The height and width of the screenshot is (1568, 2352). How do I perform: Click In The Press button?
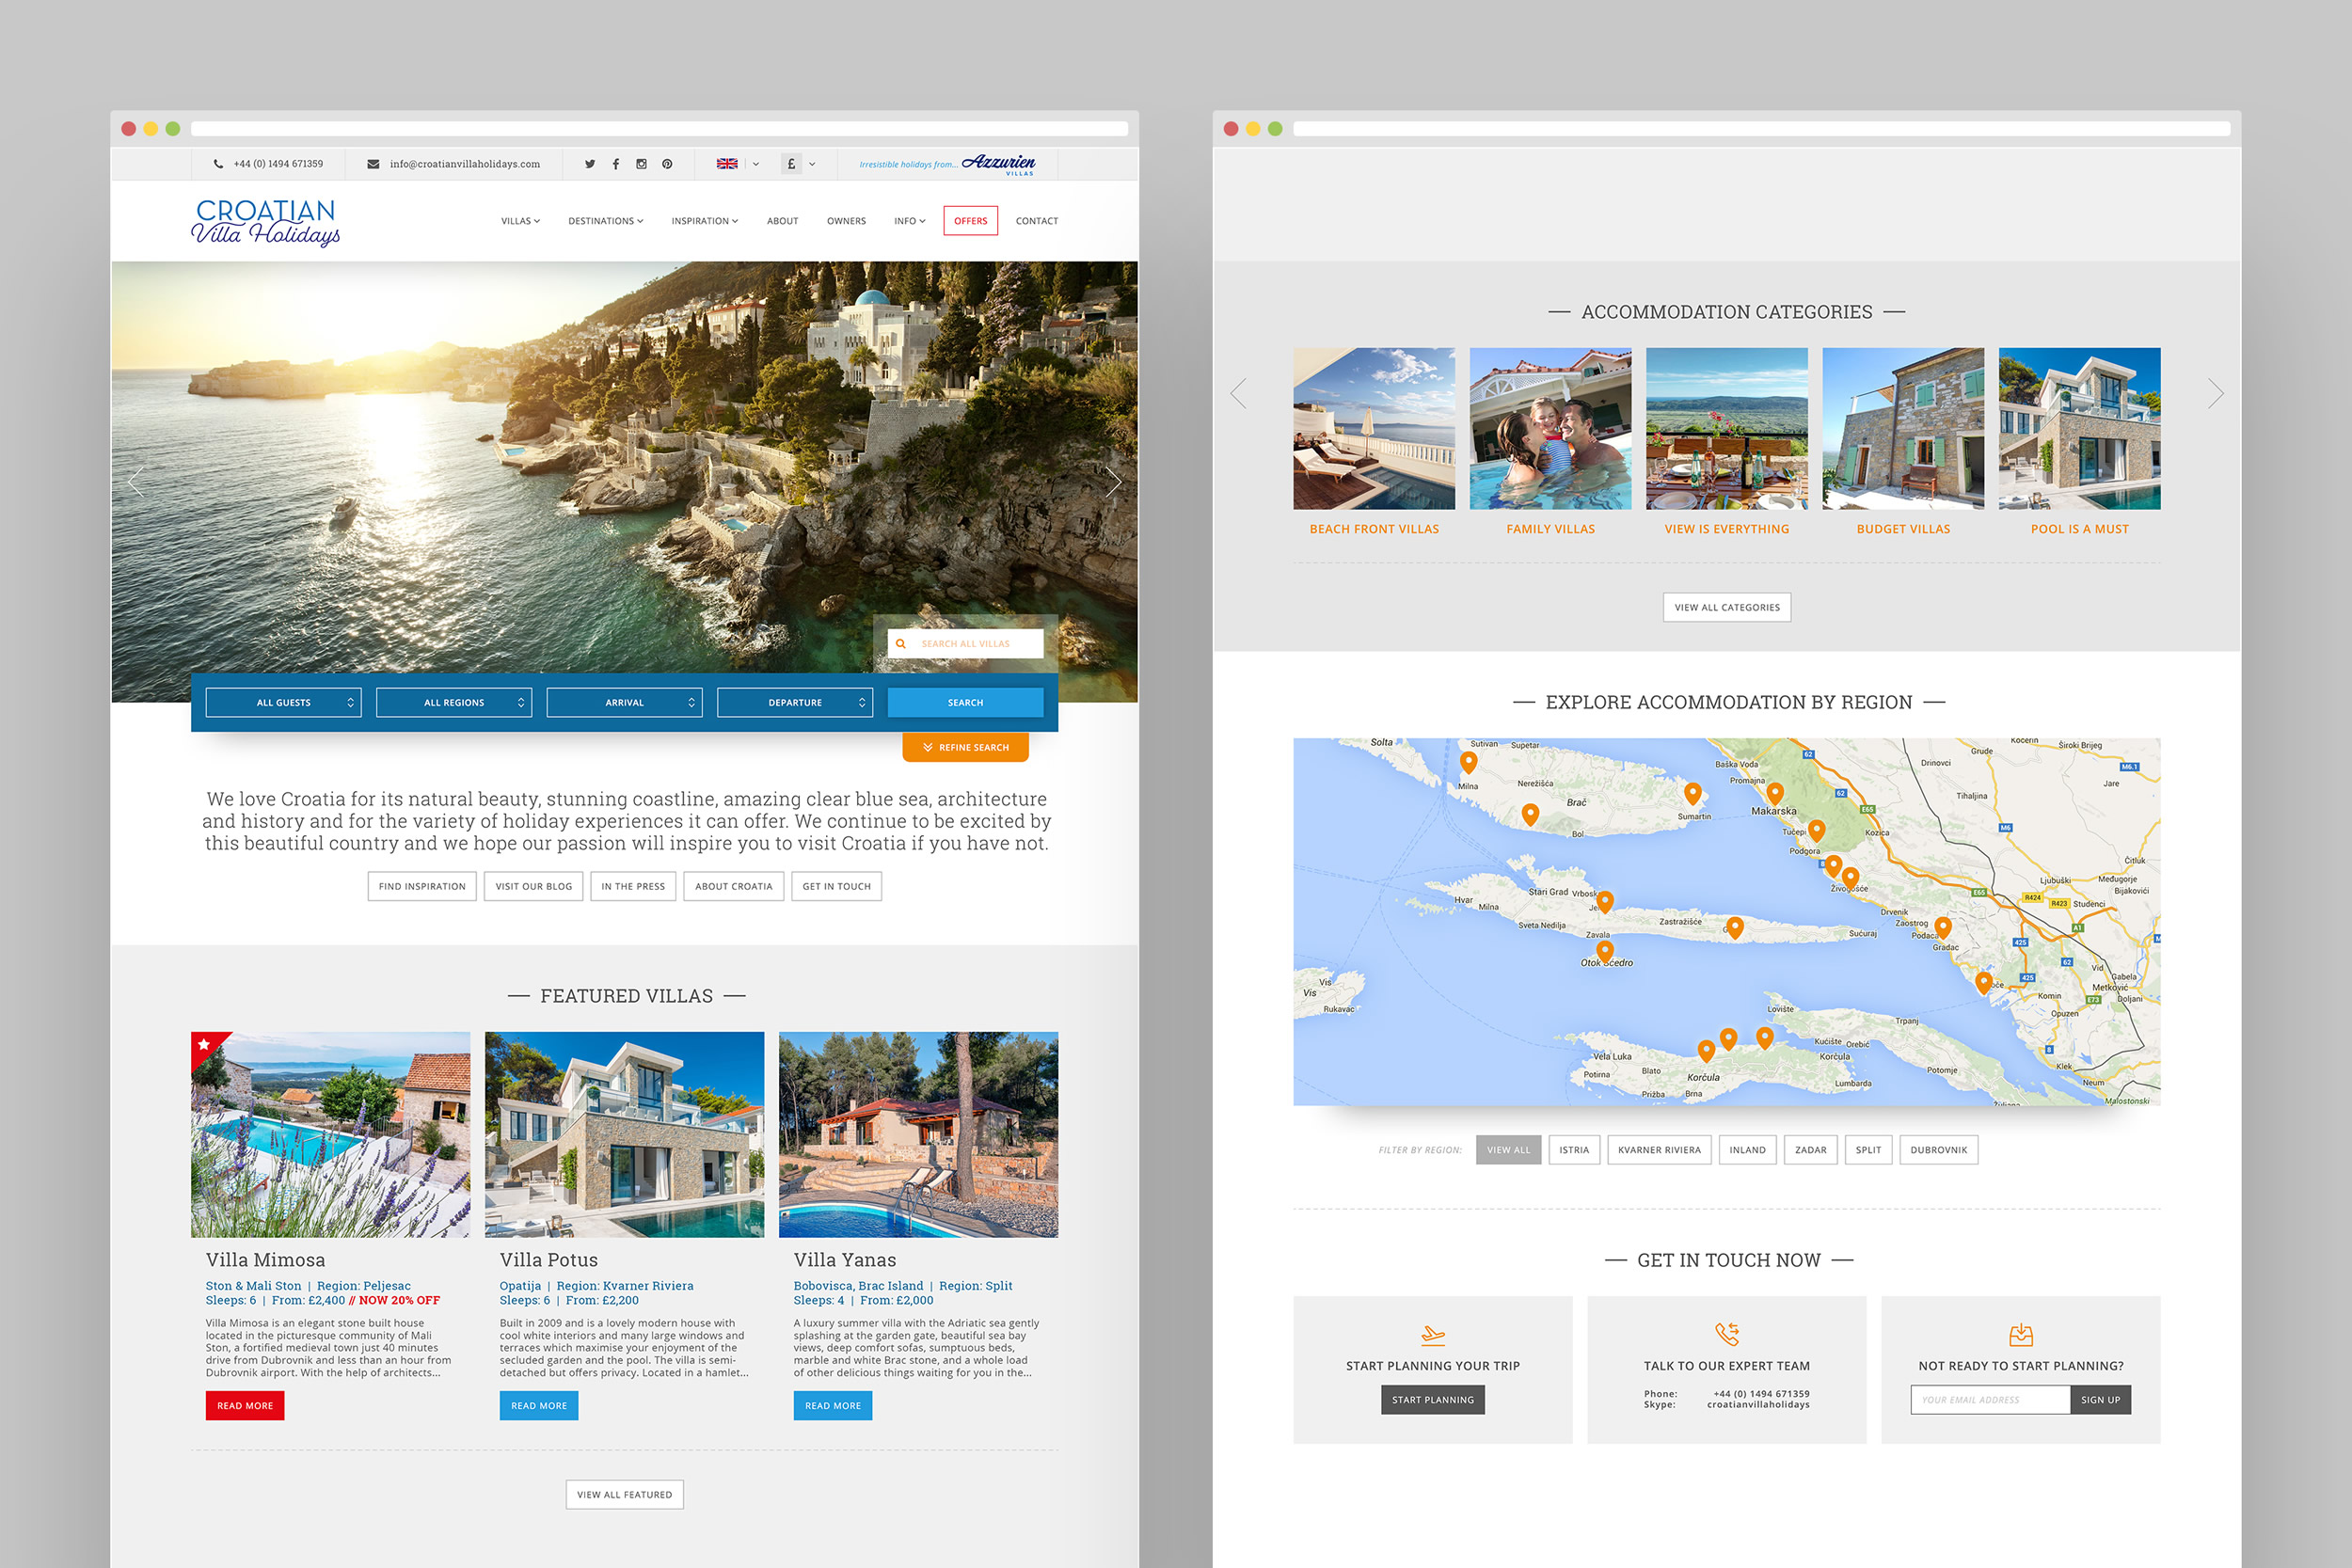click(633, 887)
